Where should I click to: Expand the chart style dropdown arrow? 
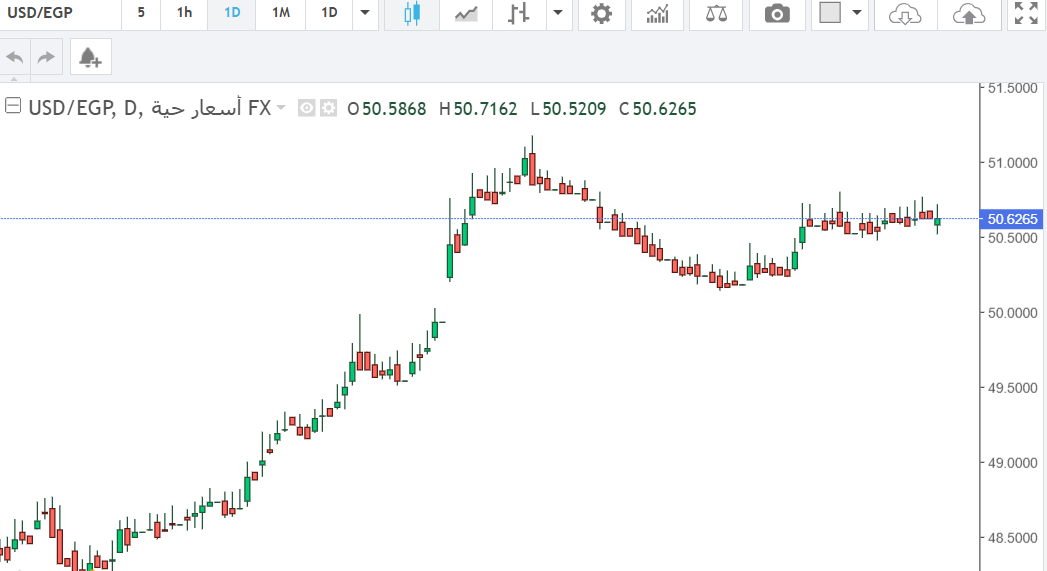(x=557, y=14)
